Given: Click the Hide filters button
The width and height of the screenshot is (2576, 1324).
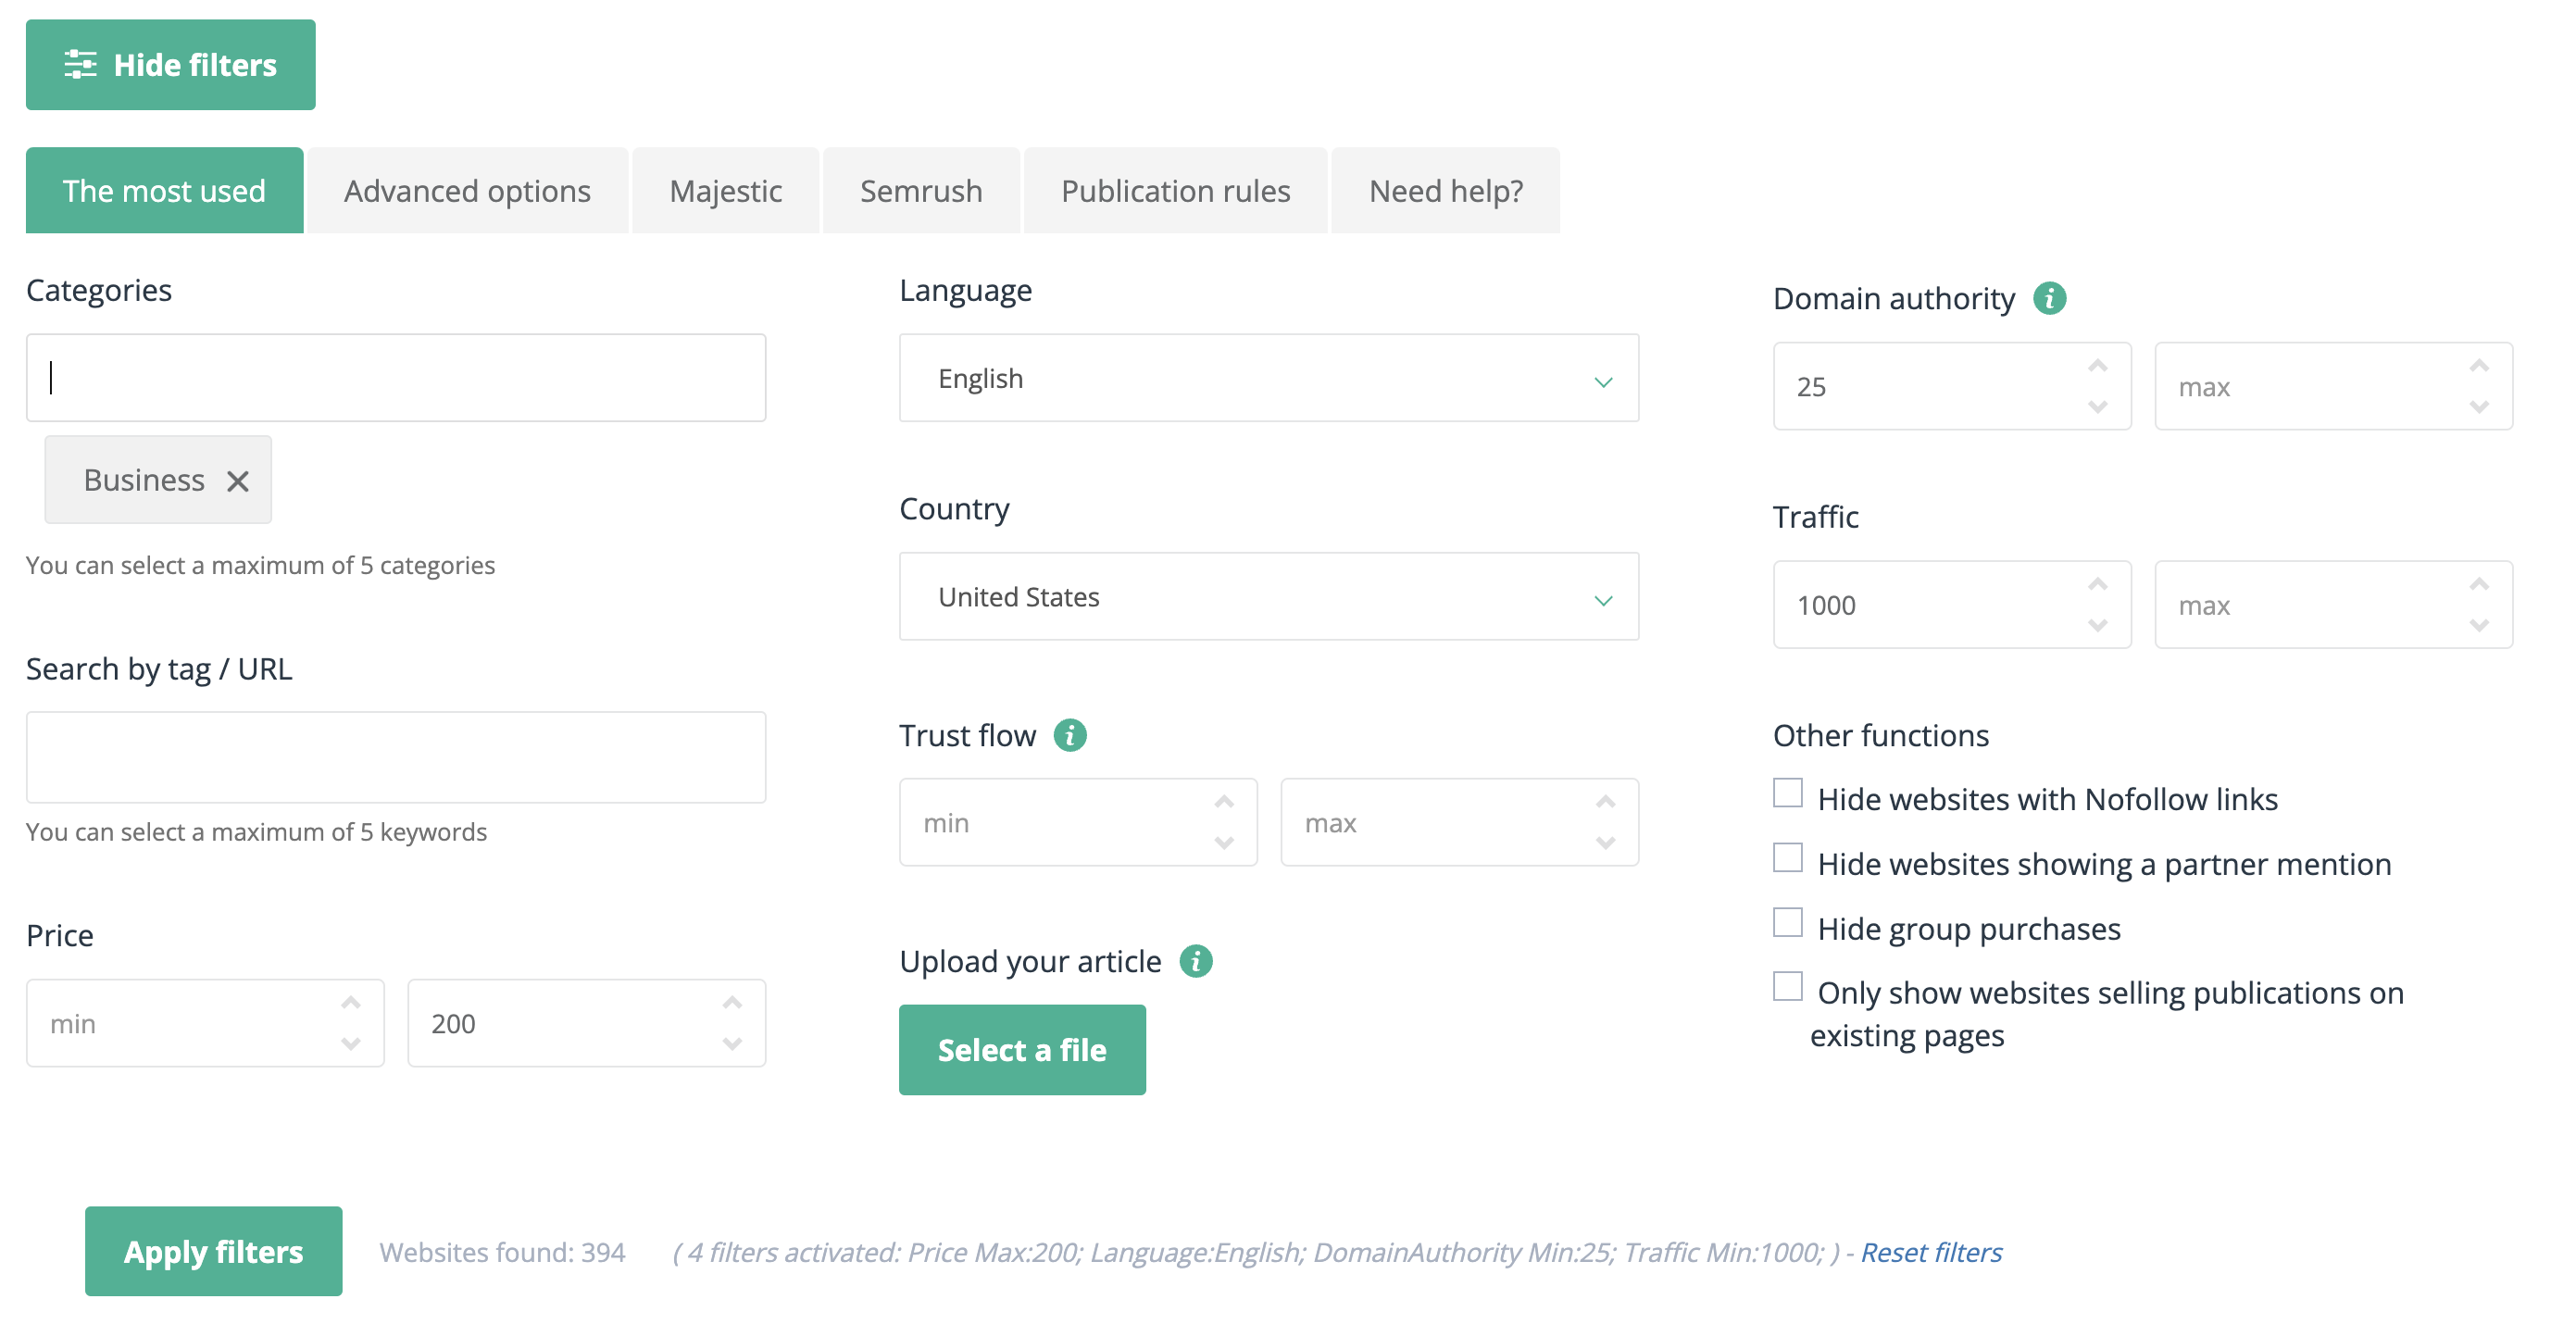Looking at the screenshot, I should tap(170, 65).
